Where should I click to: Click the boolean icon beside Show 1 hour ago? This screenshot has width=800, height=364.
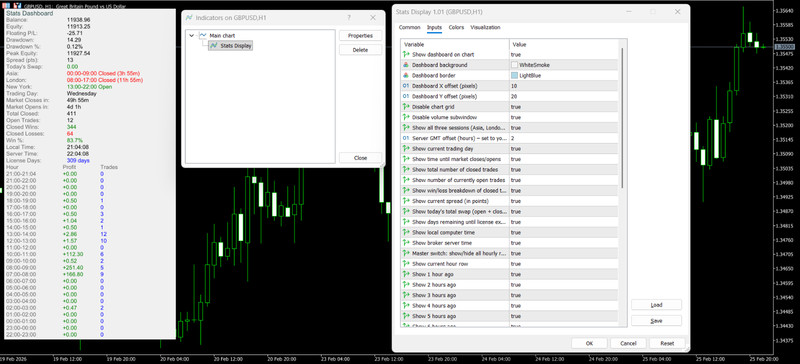tap(406, 274)
